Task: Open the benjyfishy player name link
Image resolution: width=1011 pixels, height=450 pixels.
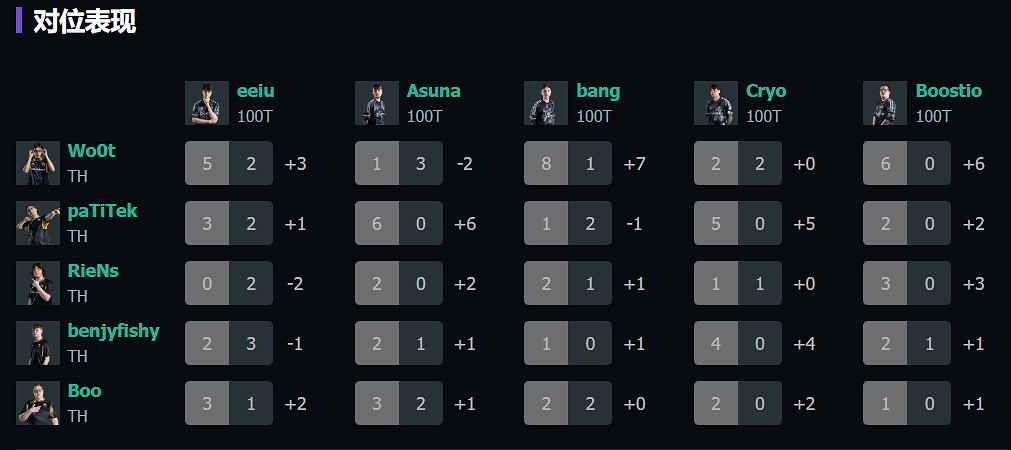Action: [x=113, y=331]
